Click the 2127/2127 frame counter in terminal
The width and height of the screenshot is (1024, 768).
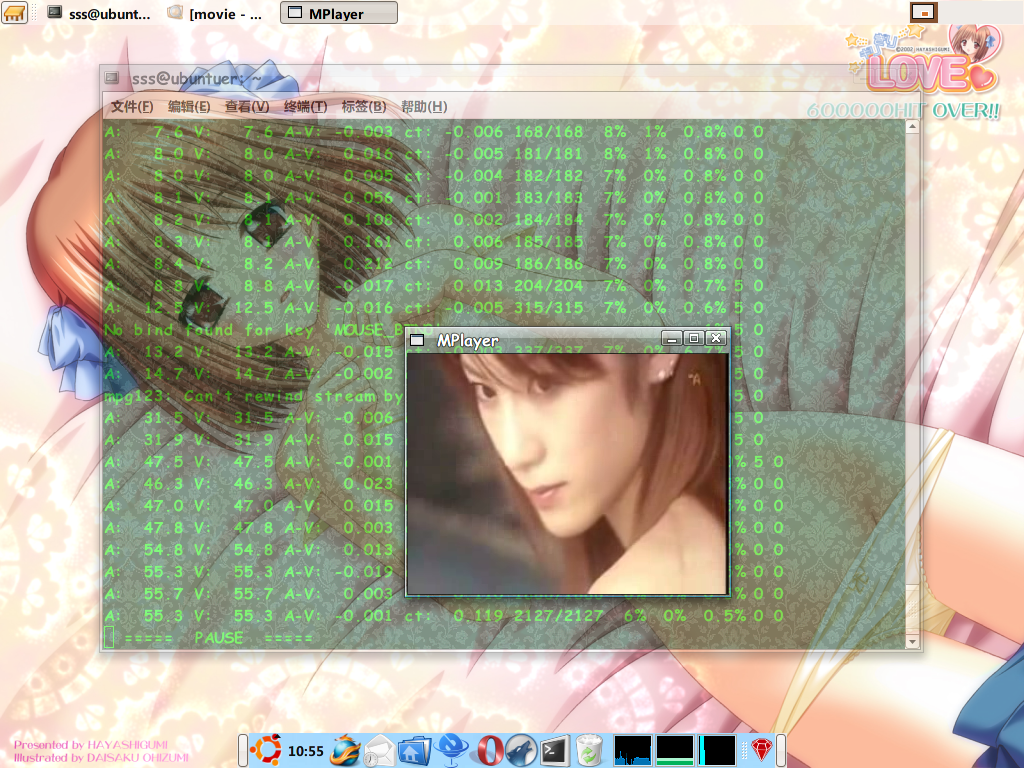(558, 616)
